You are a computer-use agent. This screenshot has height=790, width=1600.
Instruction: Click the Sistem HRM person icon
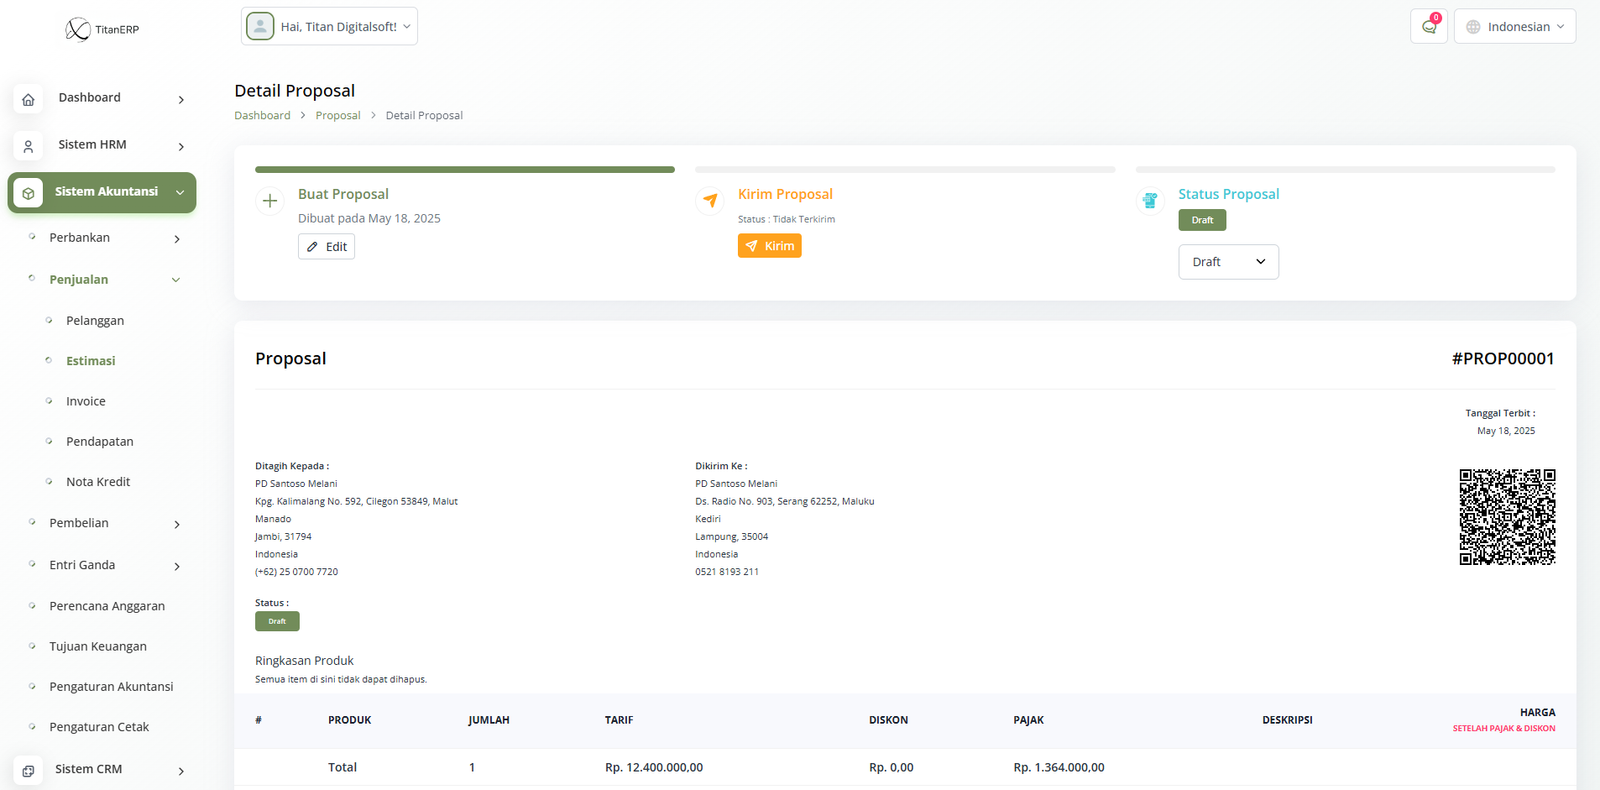(x=28, y=146)
